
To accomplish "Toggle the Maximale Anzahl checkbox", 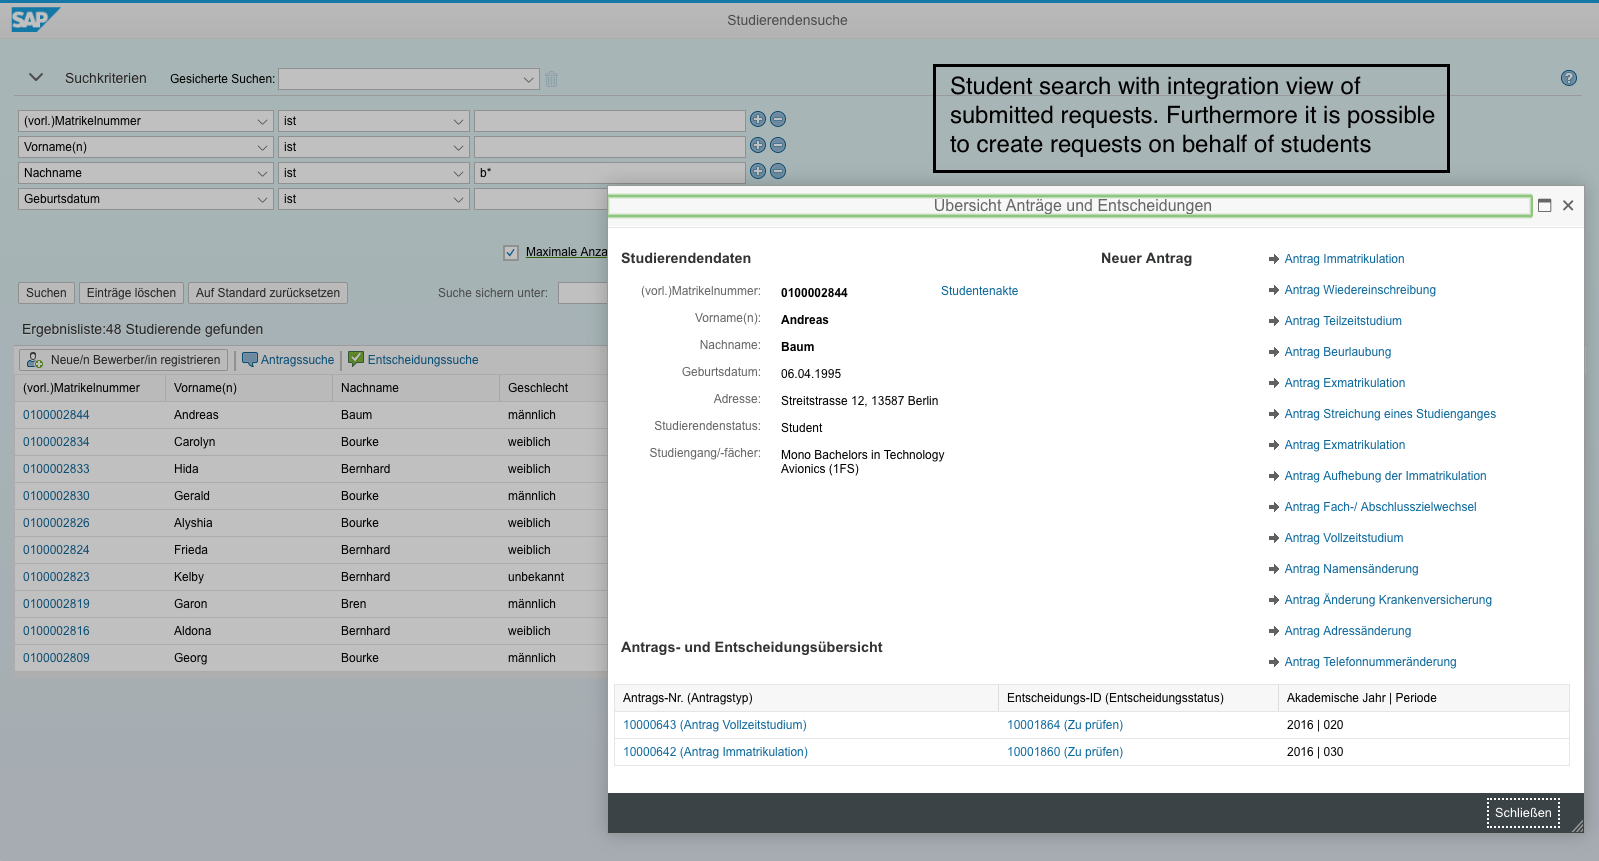I will tap(511, 253).
